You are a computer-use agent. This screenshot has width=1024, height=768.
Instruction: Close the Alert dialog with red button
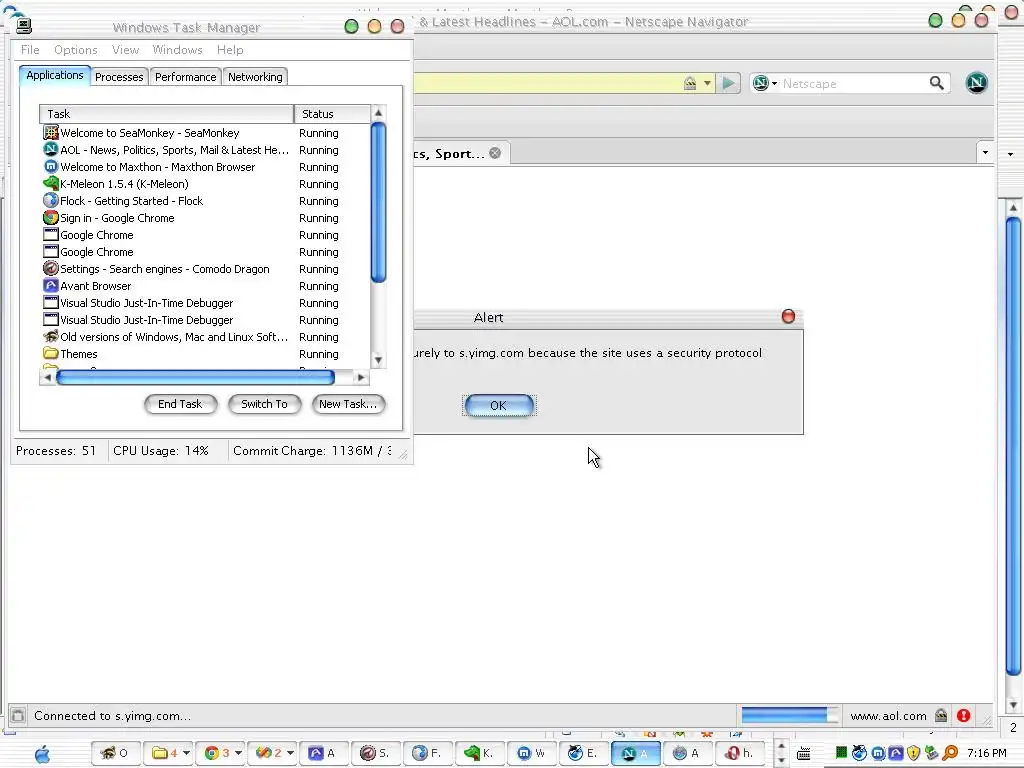click(788, 317)
